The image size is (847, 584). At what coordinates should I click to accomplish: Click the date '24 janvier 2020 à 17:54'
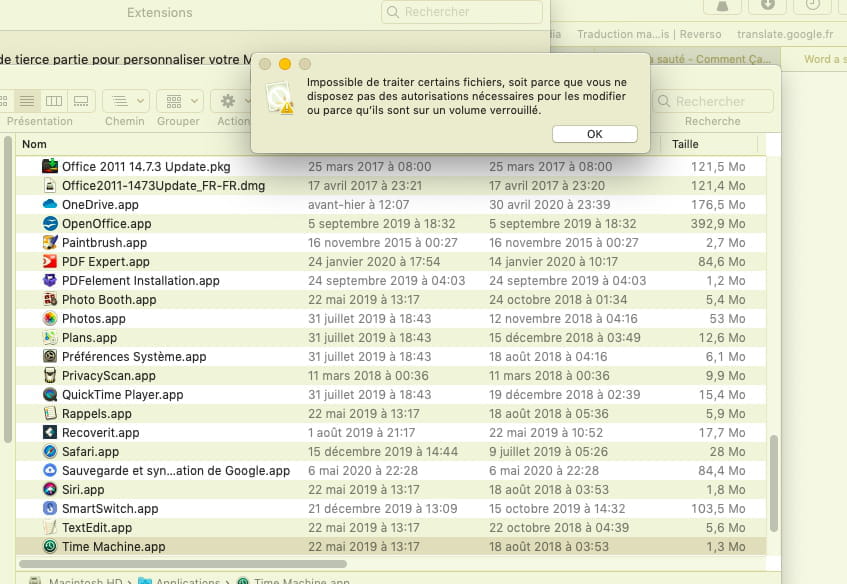374,262
